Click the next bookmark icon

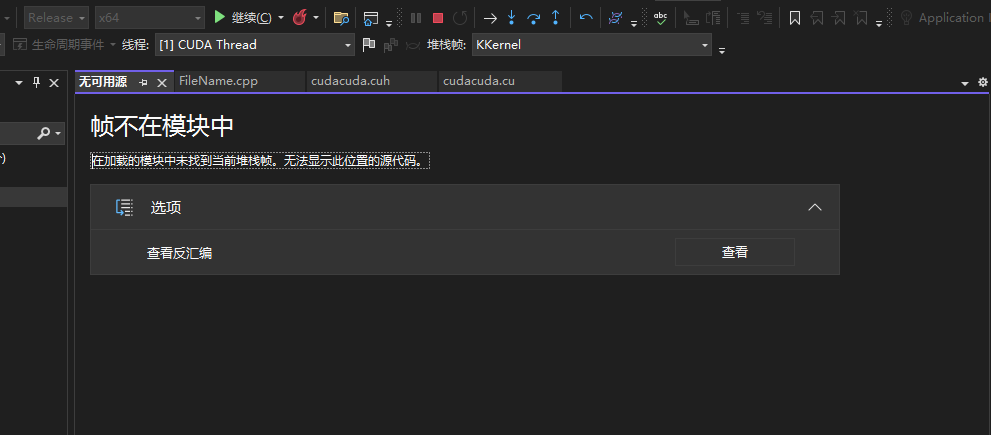point(839,18)
